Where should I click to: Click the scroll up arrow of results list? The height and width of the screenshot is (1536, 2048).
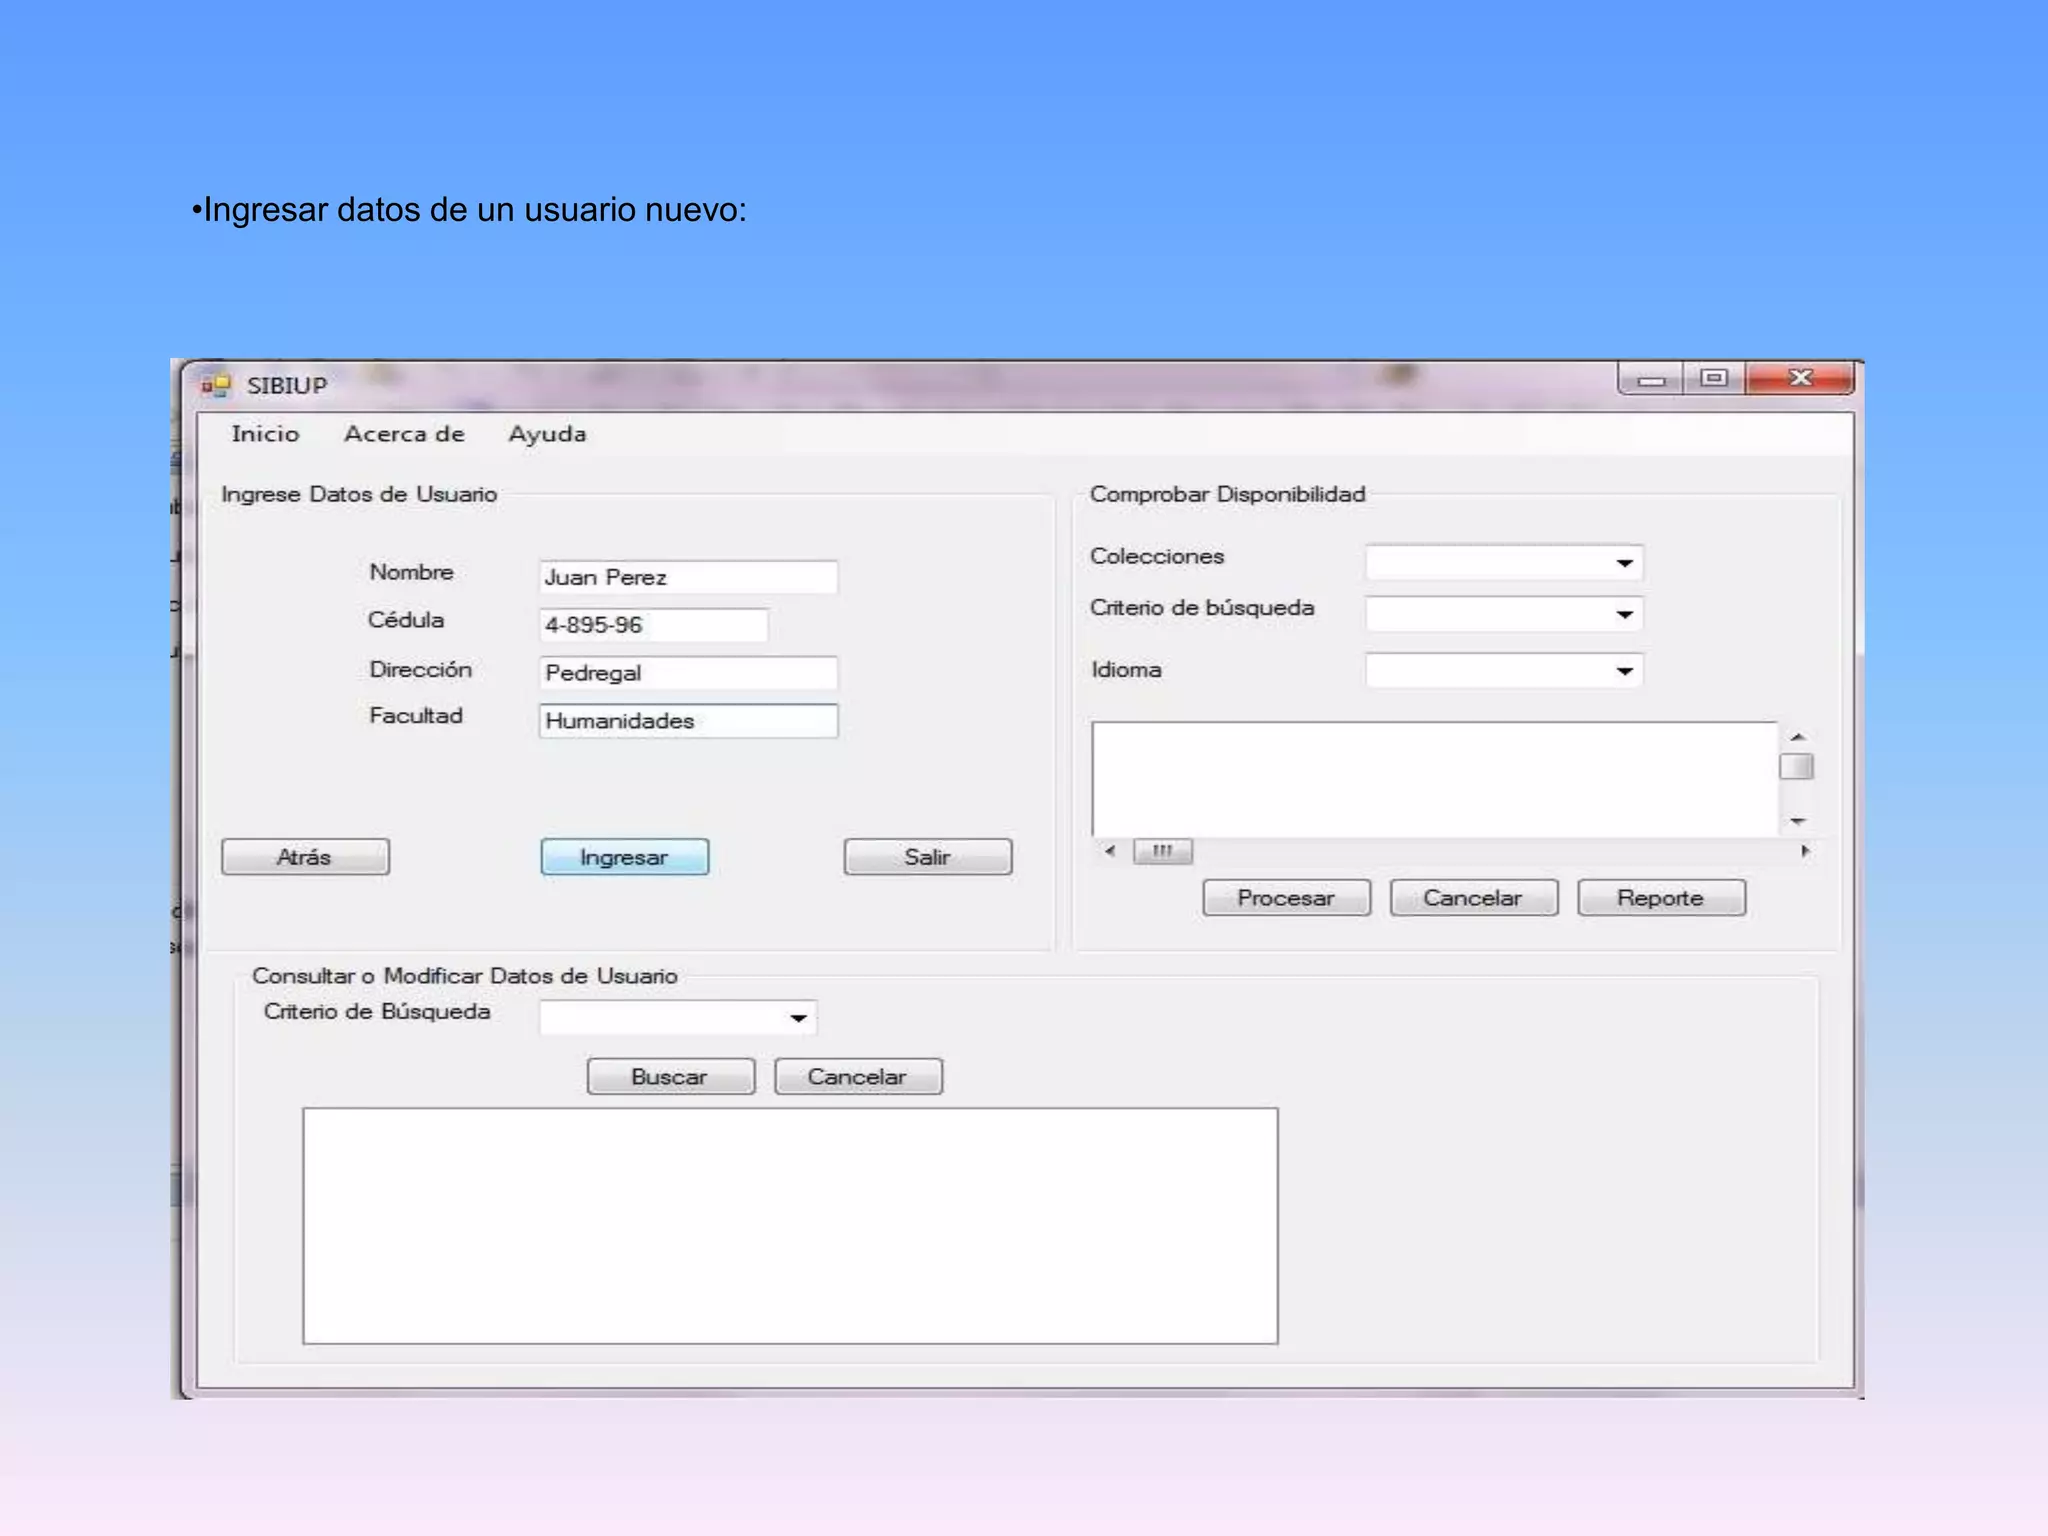pyautogui.click(x=1797, y=737)
